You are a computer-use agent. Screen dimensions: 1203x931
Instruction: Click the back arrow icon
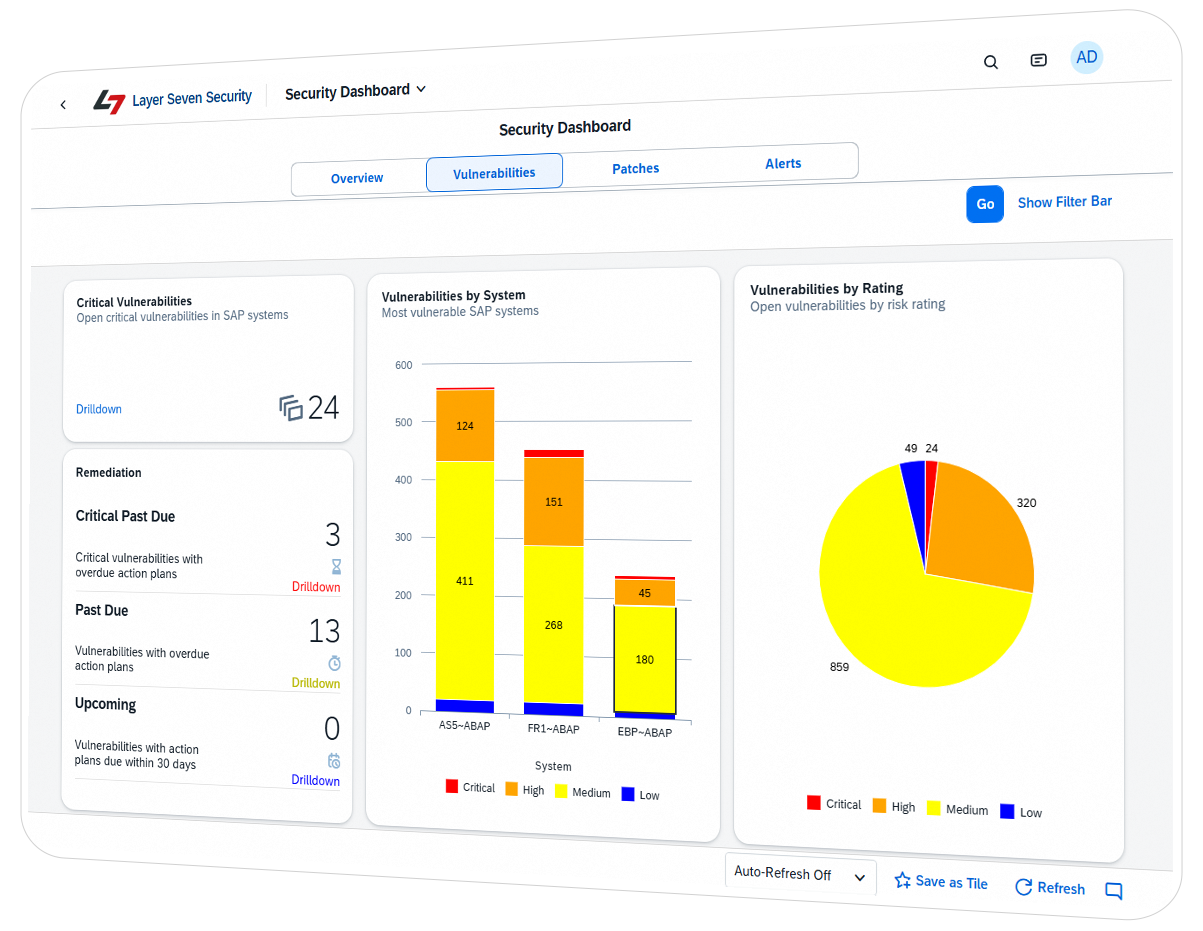tap(63, 104)
